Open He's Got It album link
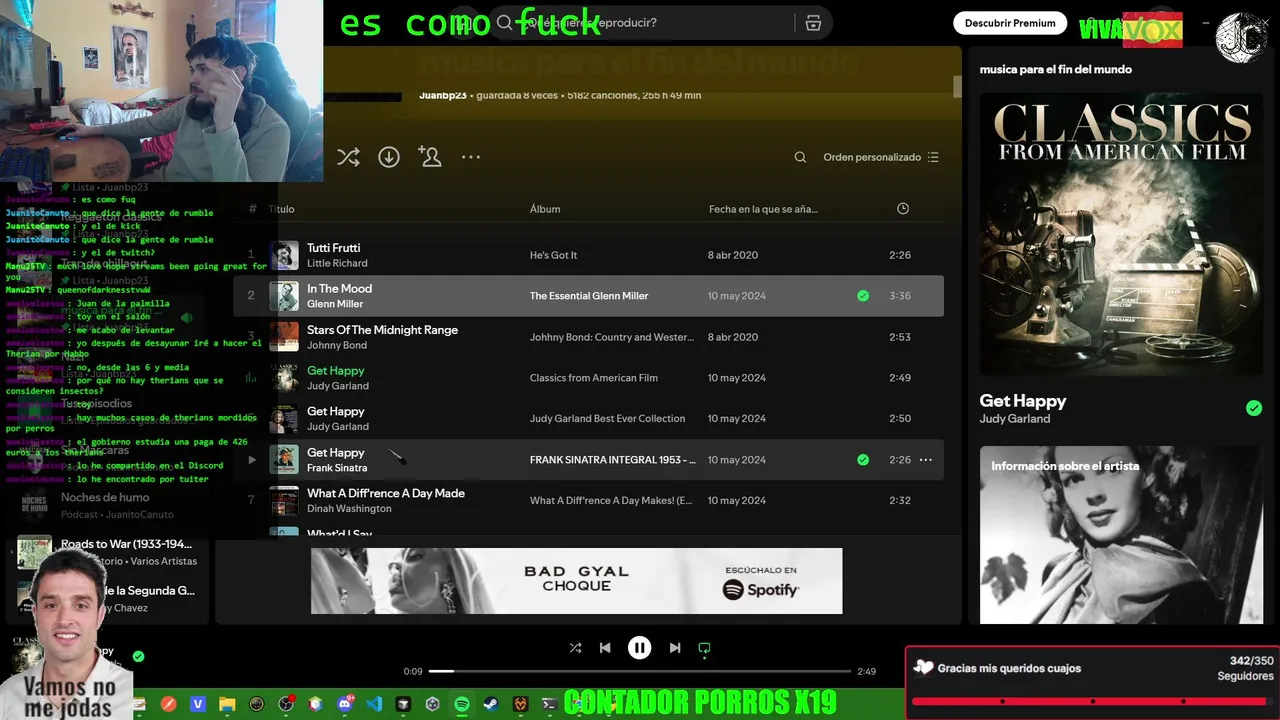The height and width of the screenshot is (720, 1280). point(553,255)
